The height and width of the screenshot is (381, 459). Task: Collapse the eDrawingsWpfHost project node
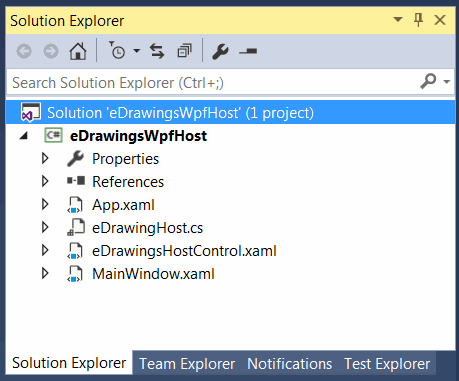(x=23, y=136)
